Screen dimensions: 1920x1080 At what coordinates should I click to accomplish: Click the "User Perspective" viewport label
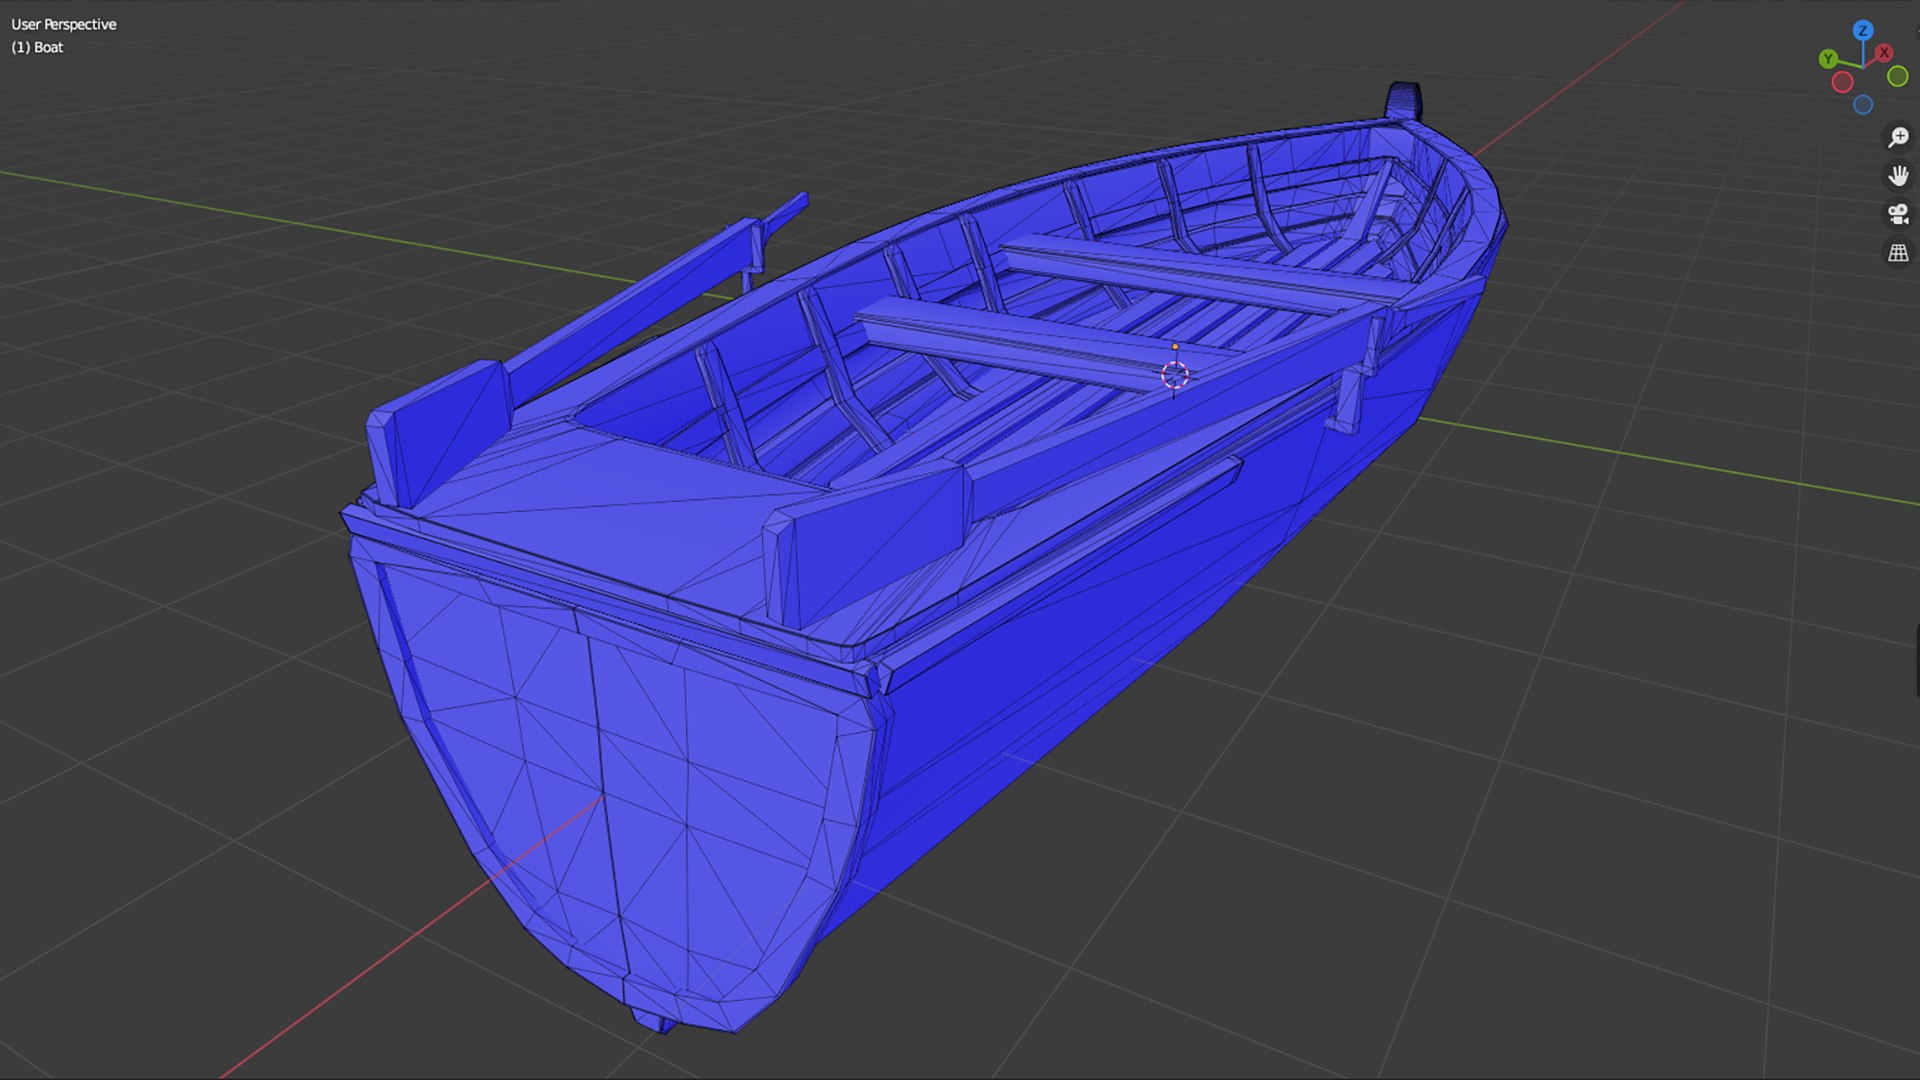pos(64,24)
